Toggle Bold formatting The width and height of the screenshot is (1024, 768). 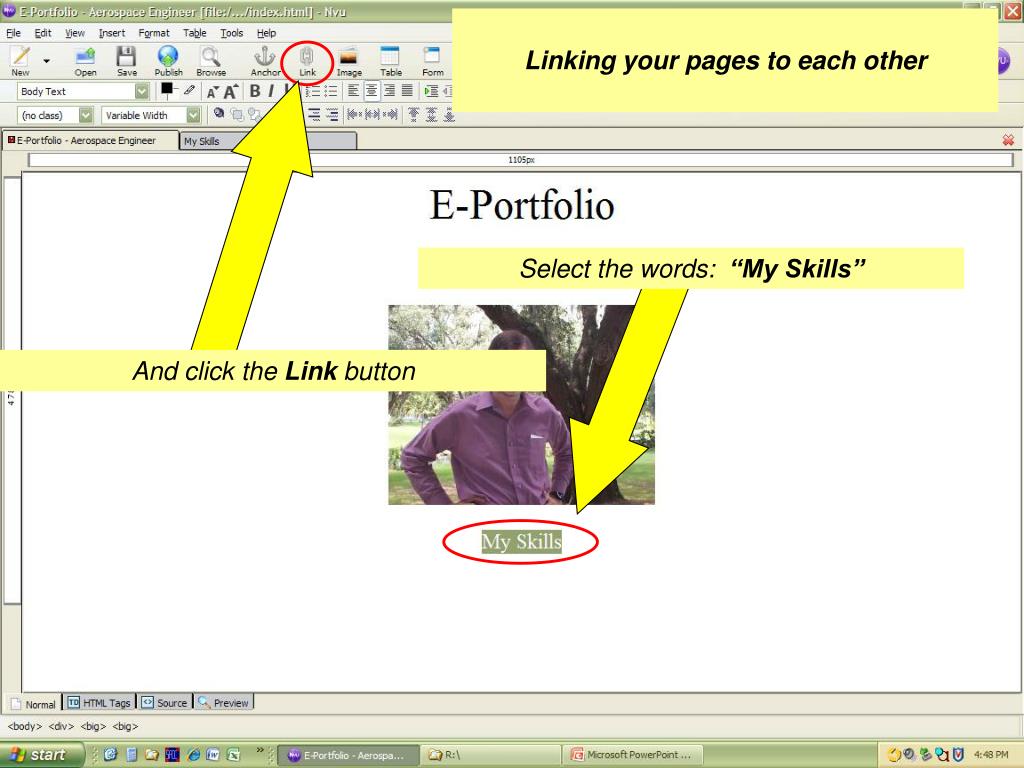[255, 91]
